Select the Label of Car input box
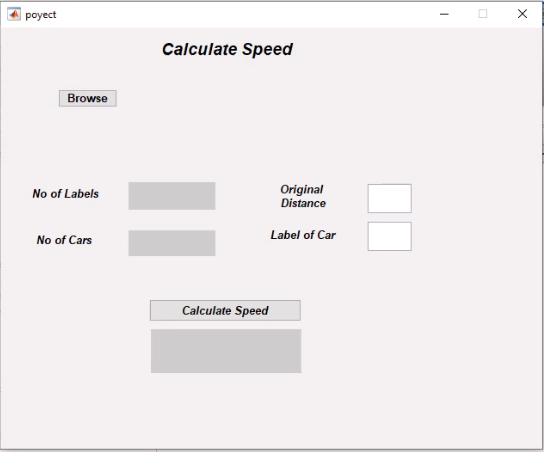The image size is (544, 452). pos(390,236)
